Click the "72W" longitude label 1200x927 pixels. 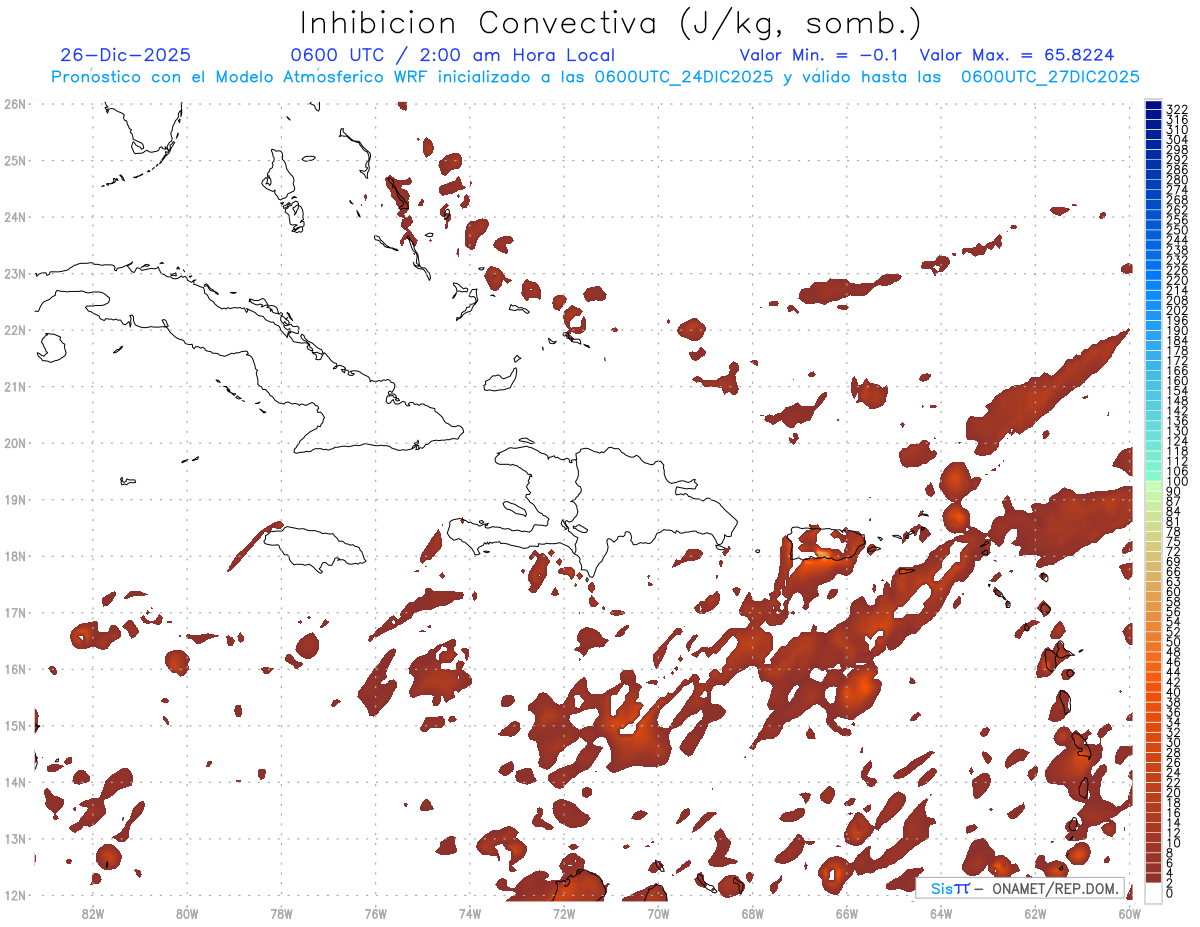564,912
